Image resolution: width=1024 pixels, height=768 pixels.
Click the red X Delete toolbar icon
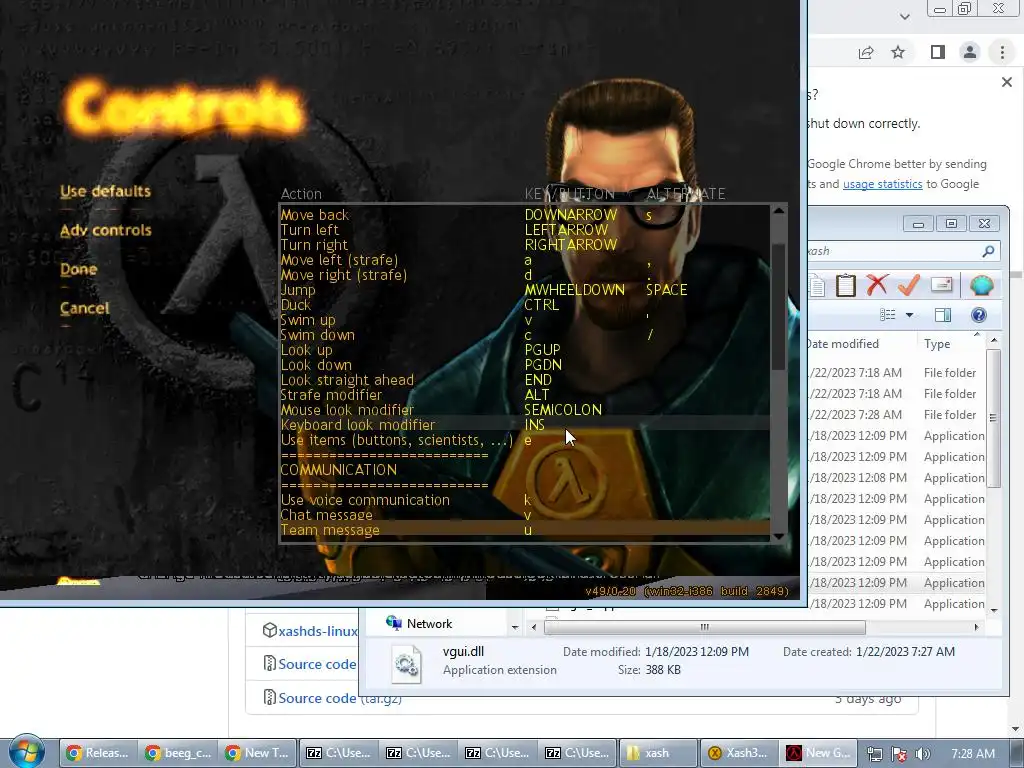(877, 285)
